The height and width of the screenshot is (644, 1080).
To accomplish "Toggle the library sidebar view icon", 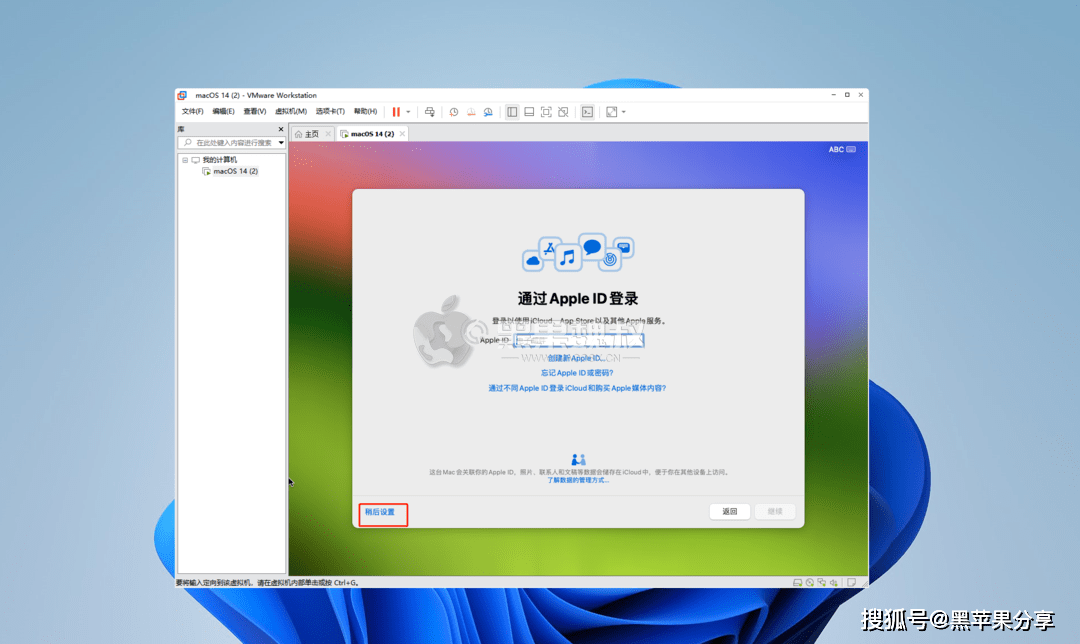I will click(x=512, y=112).
